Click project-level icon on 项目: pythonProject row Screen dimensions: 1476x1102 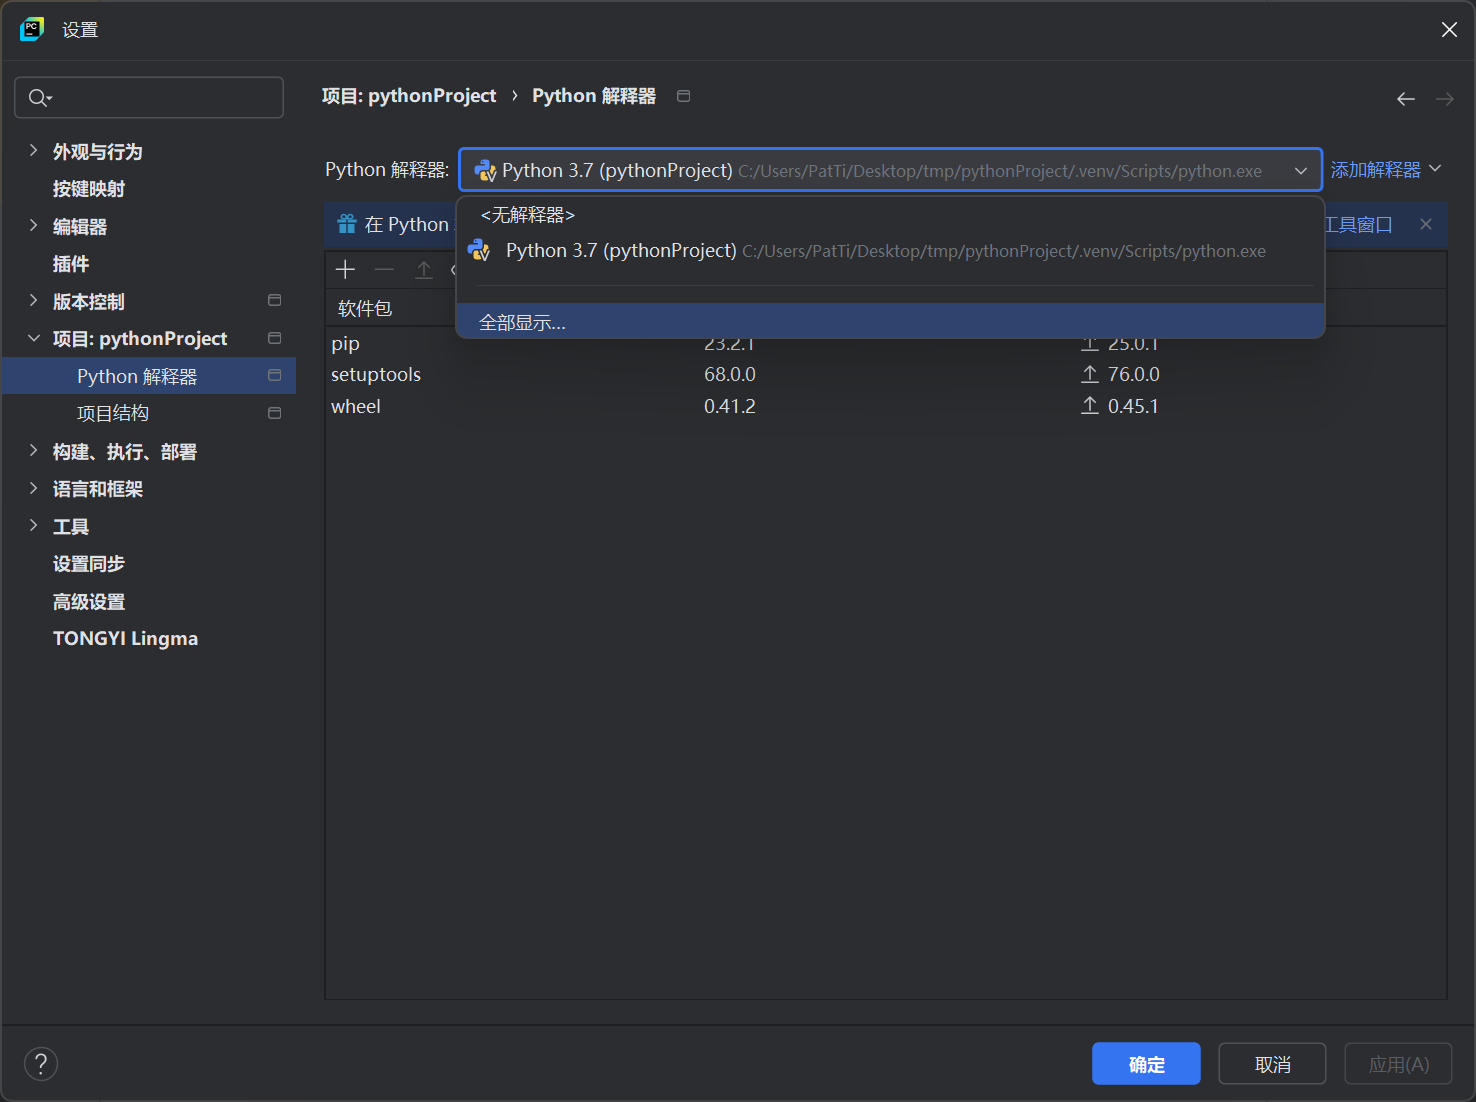click(275, 338)
